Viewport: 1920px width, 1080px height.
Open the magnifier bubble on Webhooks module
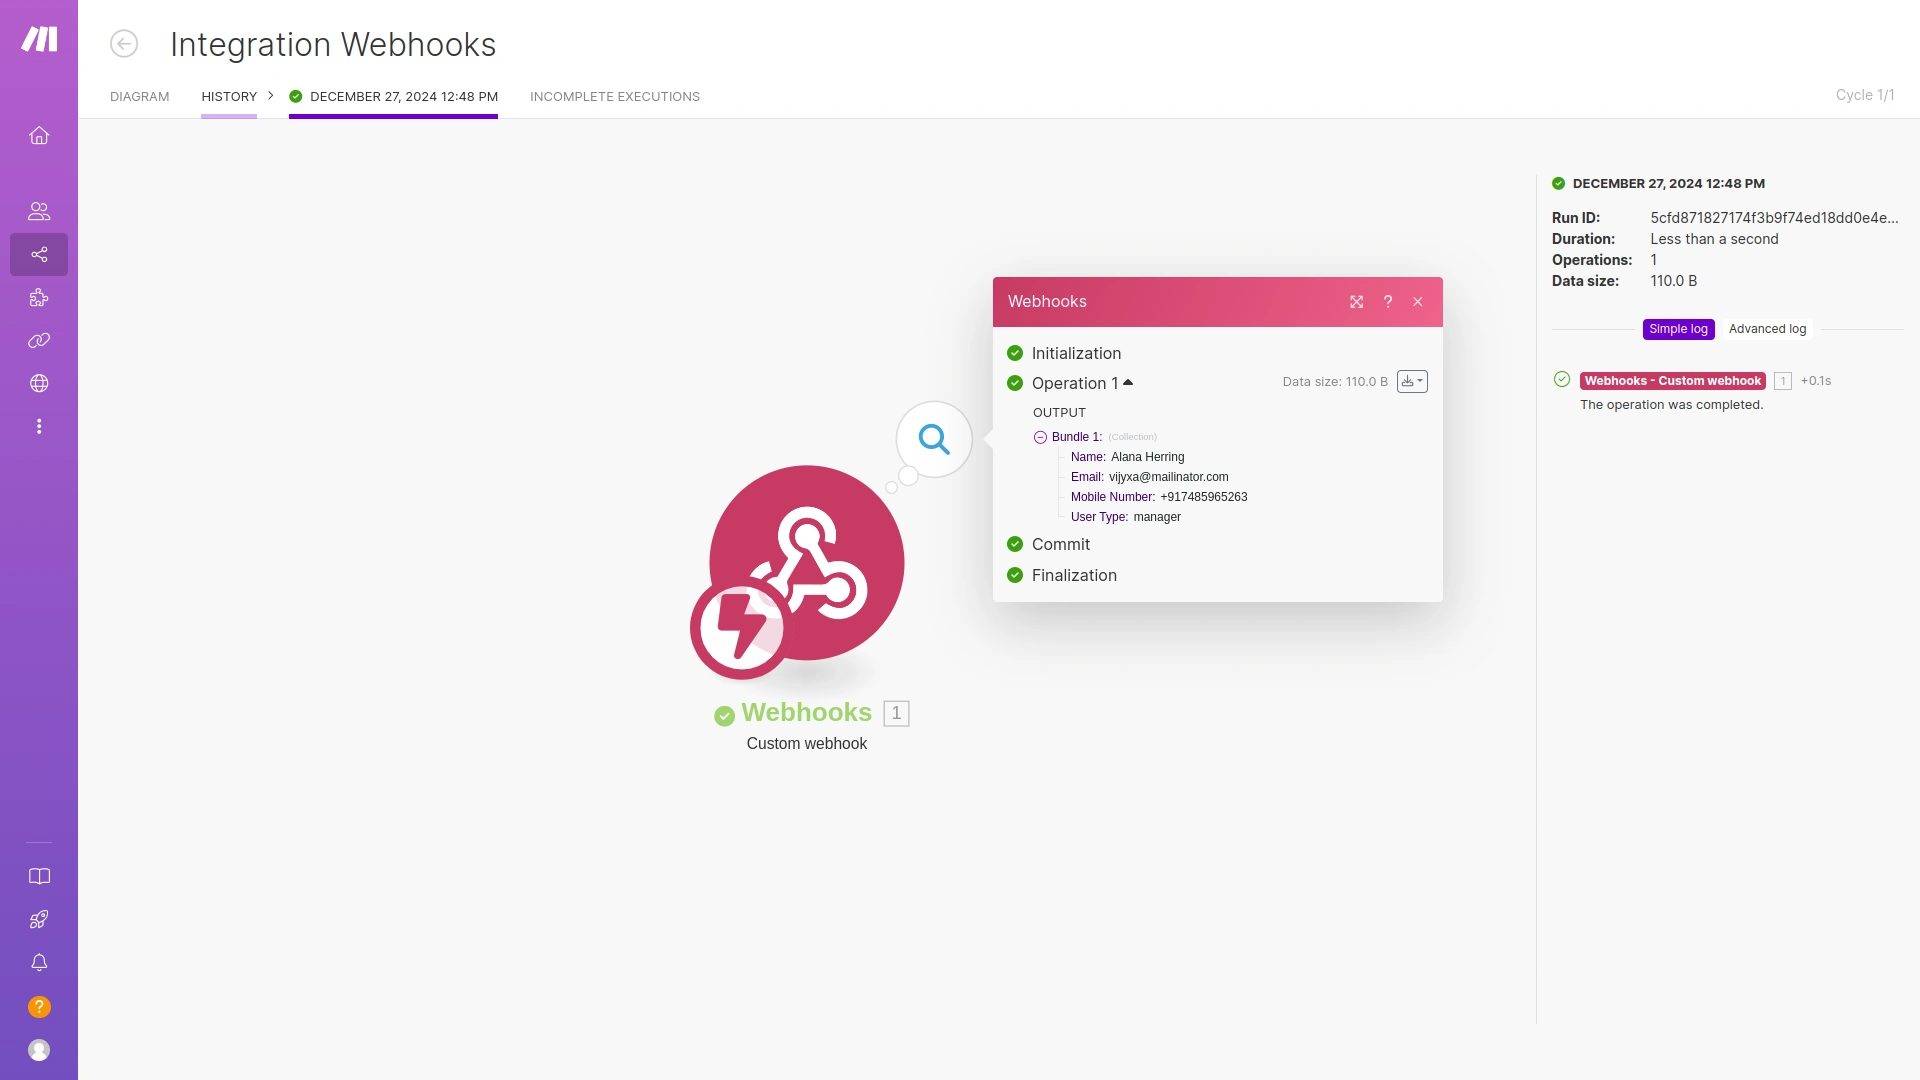[x=932, y=439]
